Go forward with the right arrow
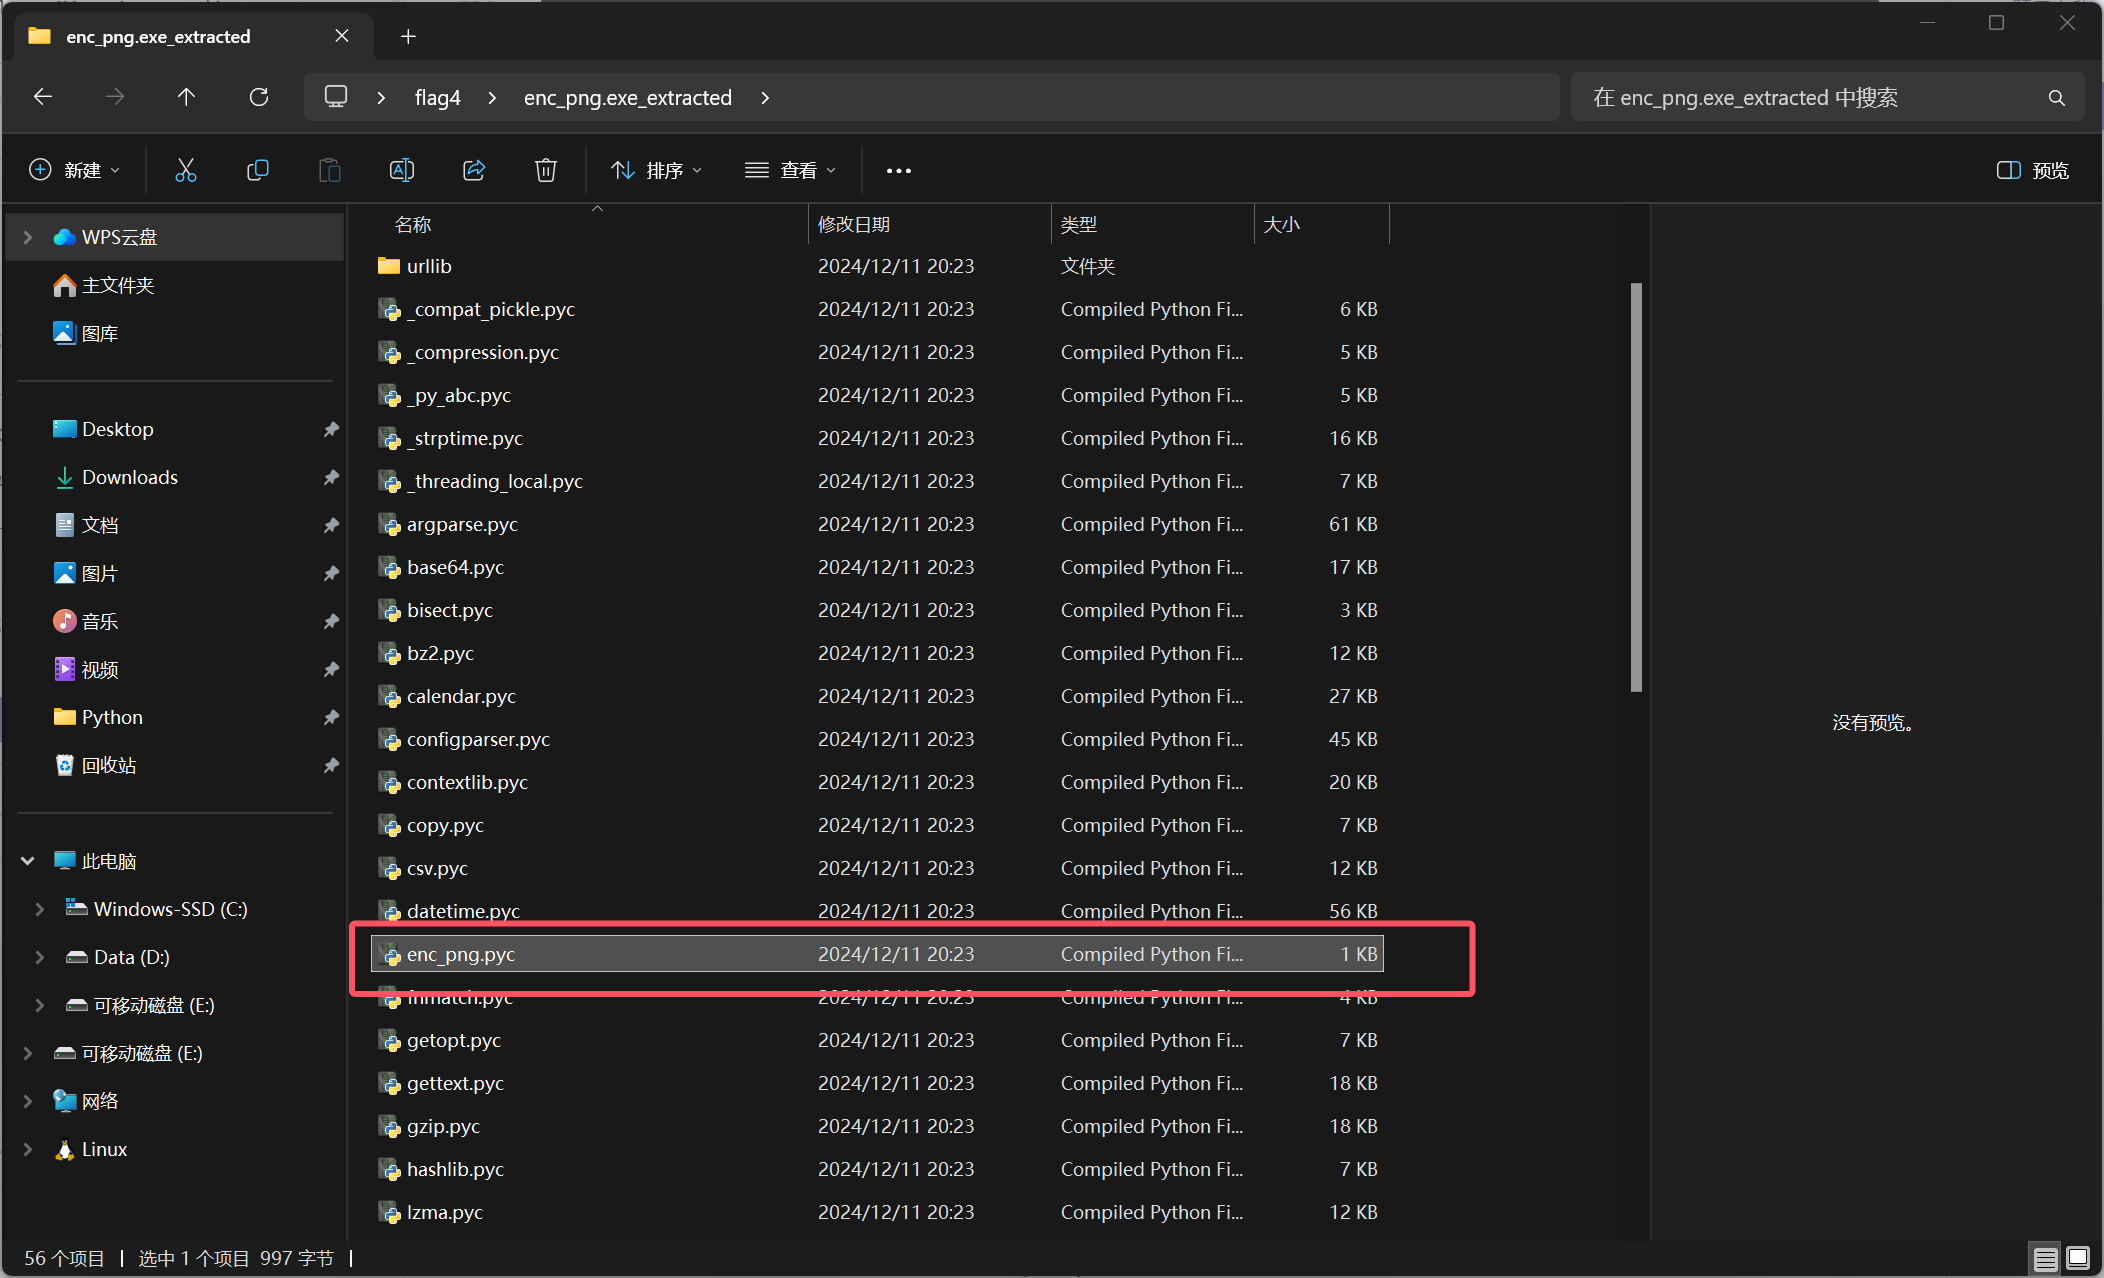2104x1278 pixels. pos(115,97)
